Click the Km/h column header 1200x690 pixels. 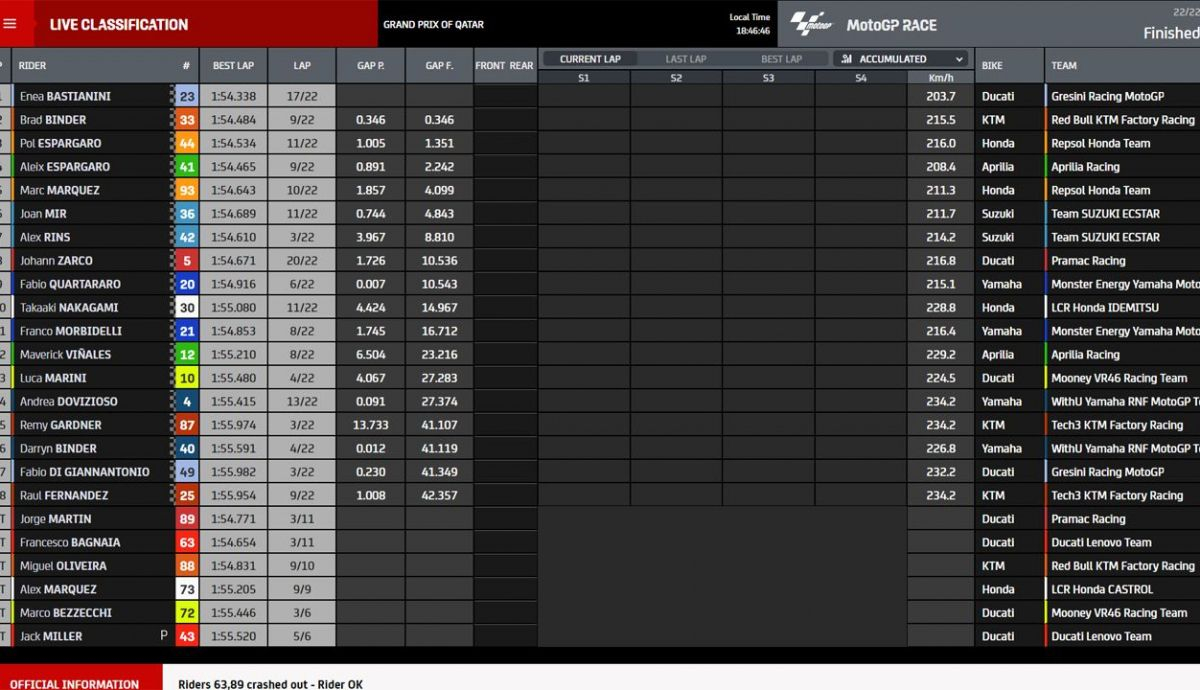941,77
